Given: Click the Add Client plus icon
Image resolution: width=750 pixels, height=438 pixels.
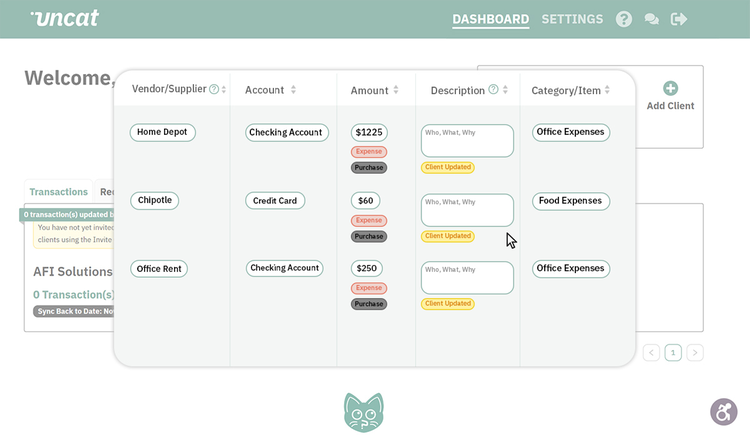Looking at the screenshot, I should 670,88.
